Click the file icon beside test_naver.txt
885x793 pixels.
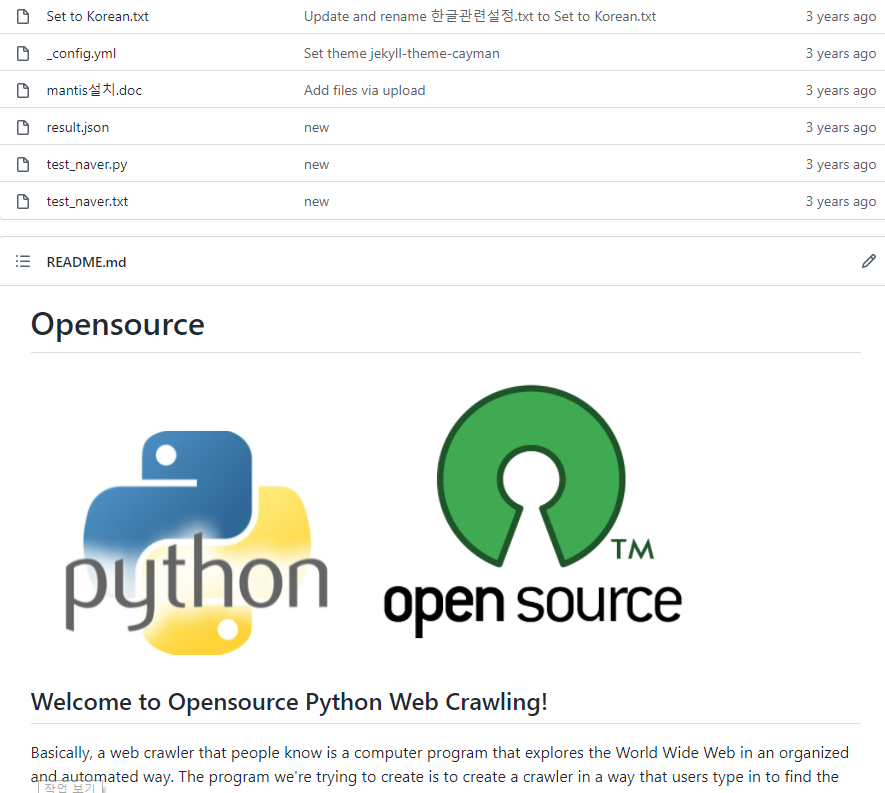click(23, 201)
